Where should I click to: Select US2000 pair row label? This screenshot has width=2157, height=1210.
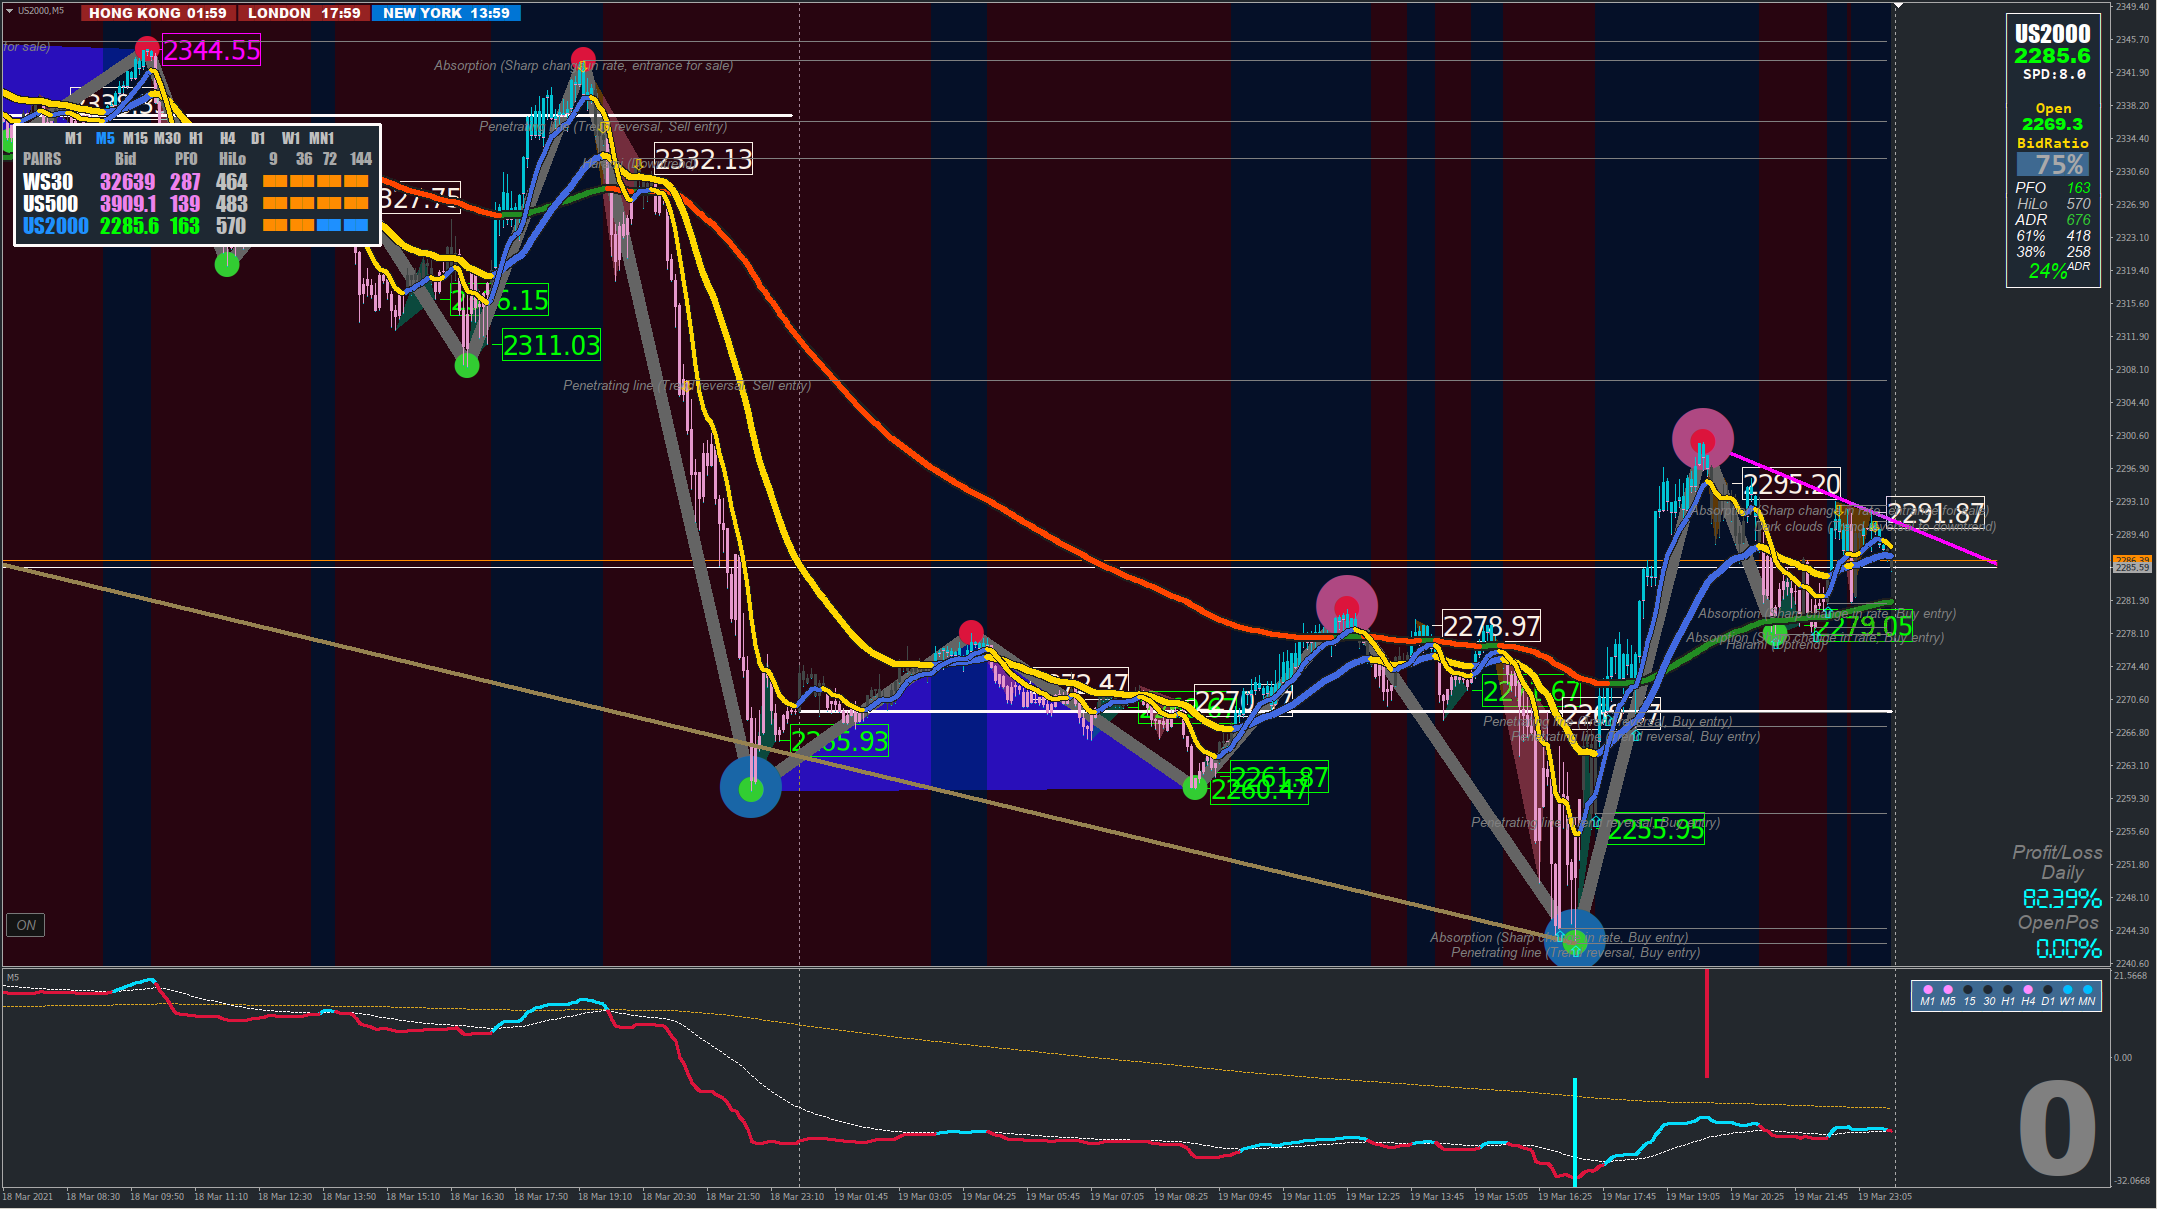tap(55, 226)
